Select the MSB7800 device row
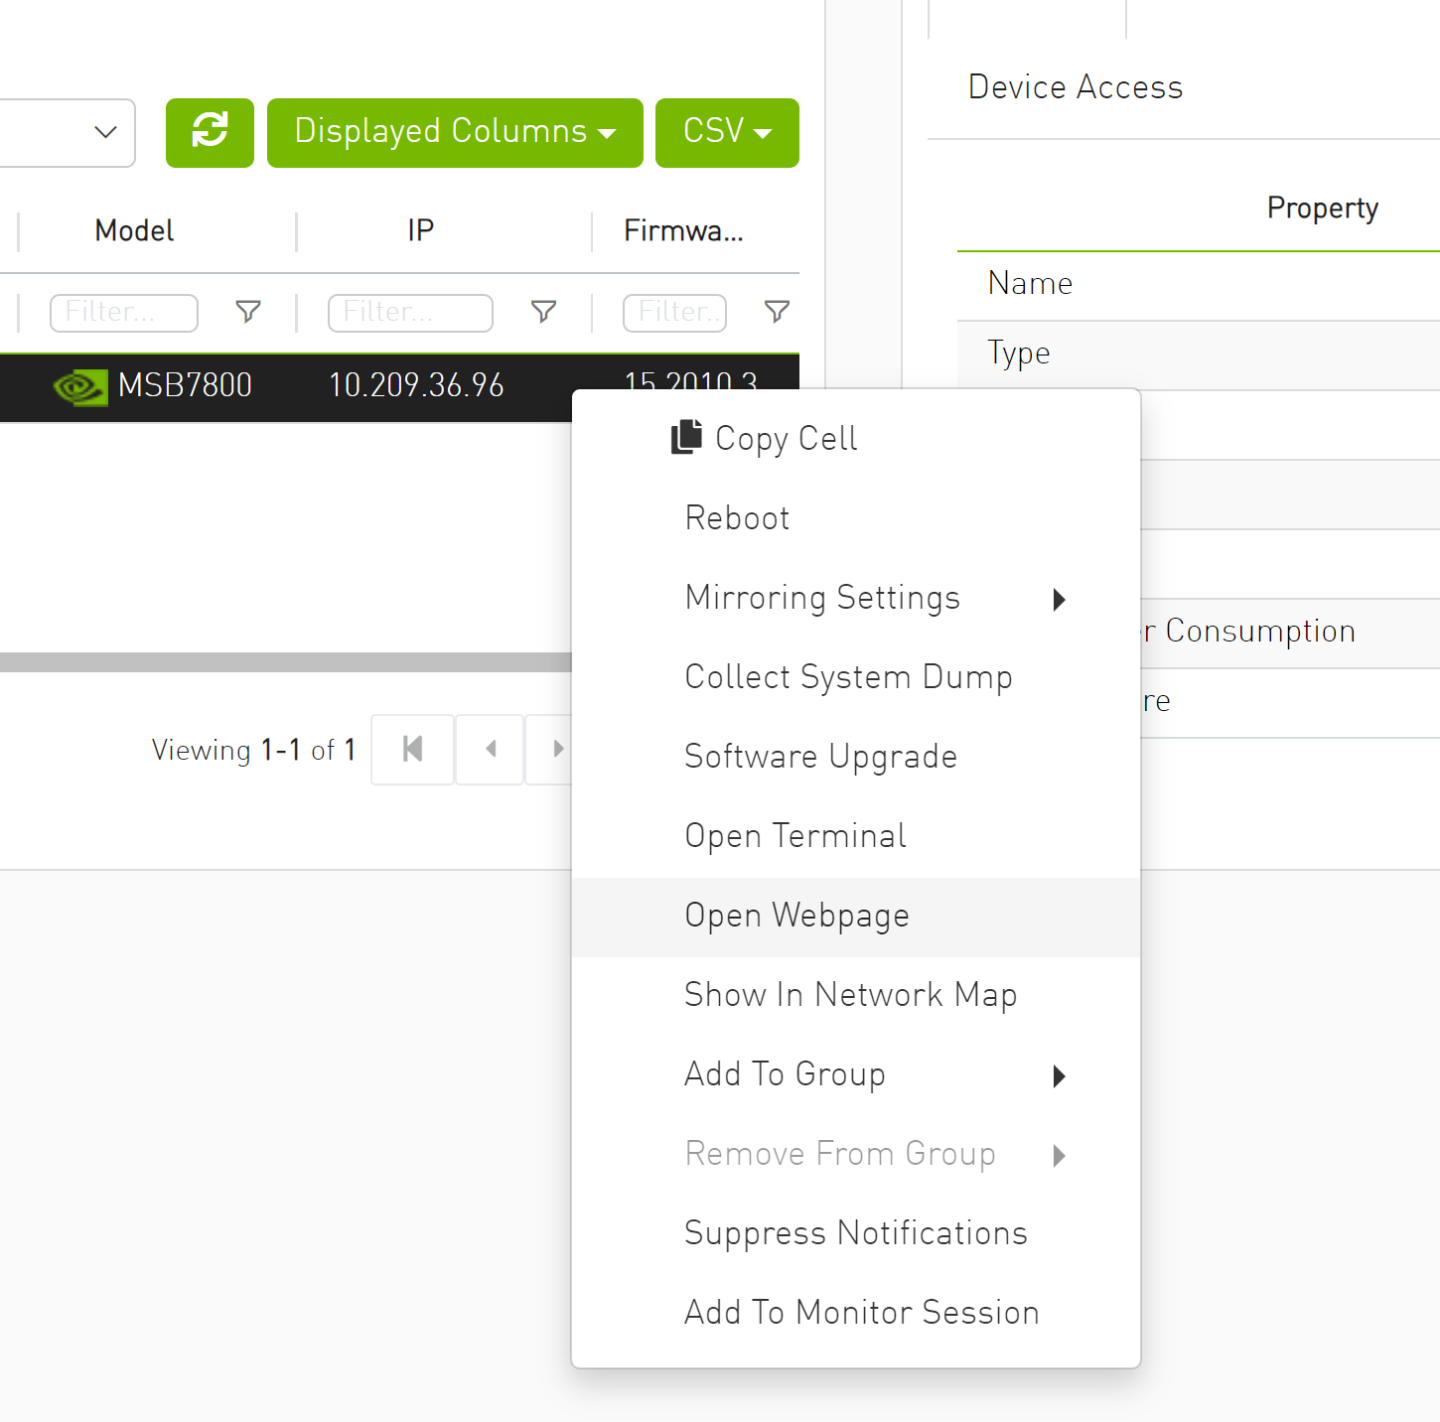 (x=300, y=387)
